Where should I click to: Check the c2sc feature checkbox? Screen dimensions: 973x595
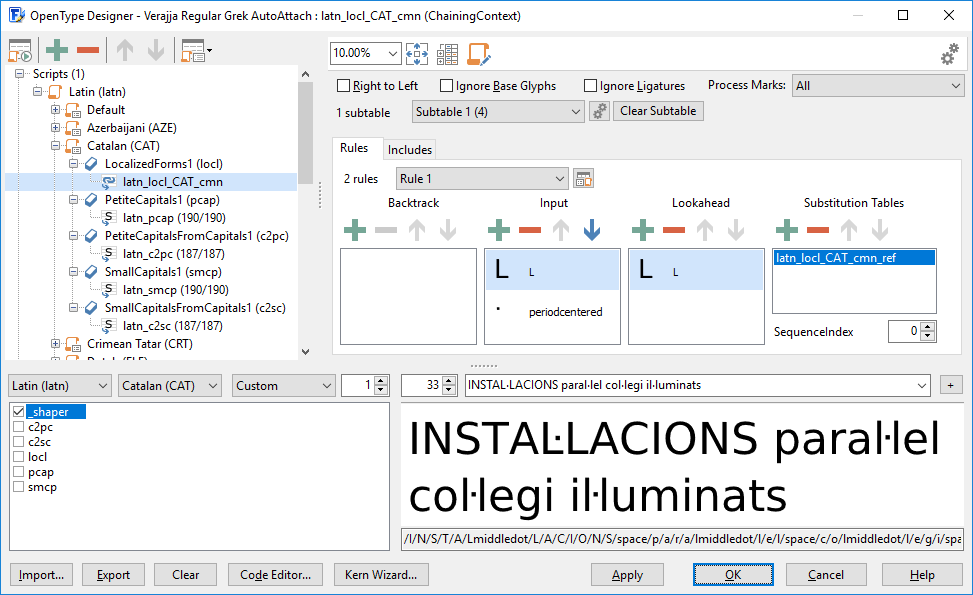tap(19, 442)
